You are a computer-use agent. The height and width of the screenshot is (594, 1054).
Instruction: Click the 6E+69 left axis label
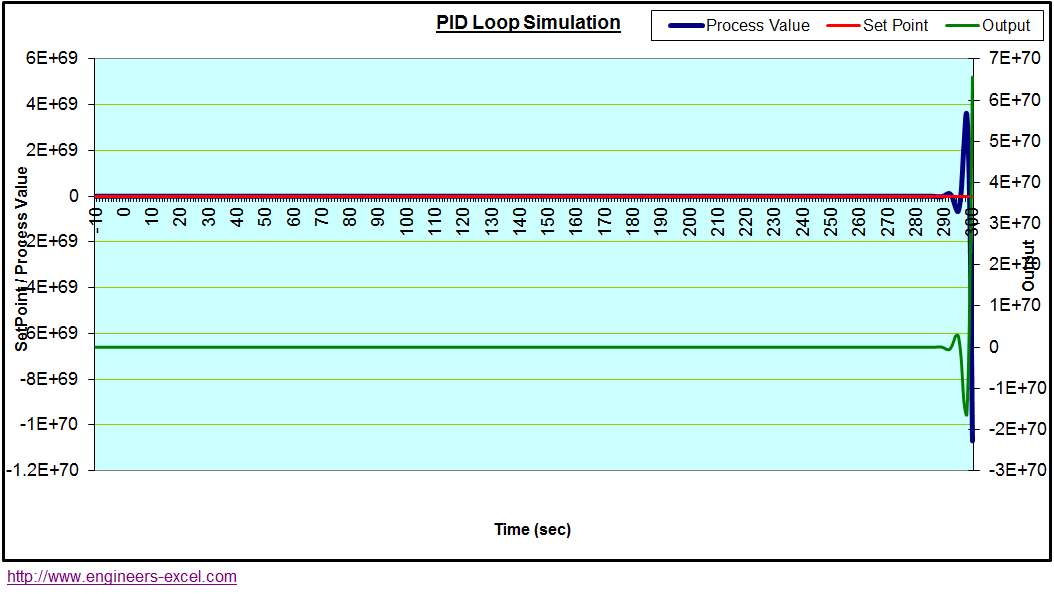tap(52, 58)
